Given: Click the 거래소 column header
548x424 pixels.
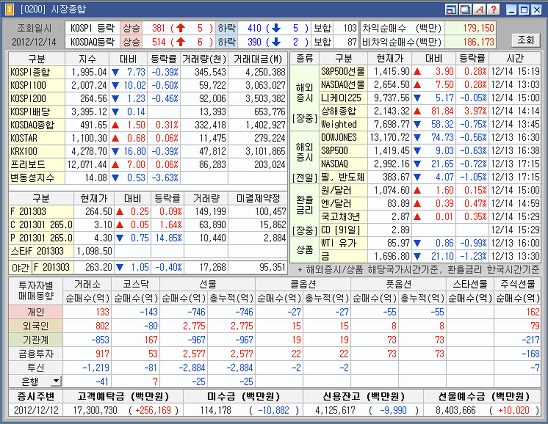Looking at the screenshot, I should pyautogui.click(x=87, y=284).
